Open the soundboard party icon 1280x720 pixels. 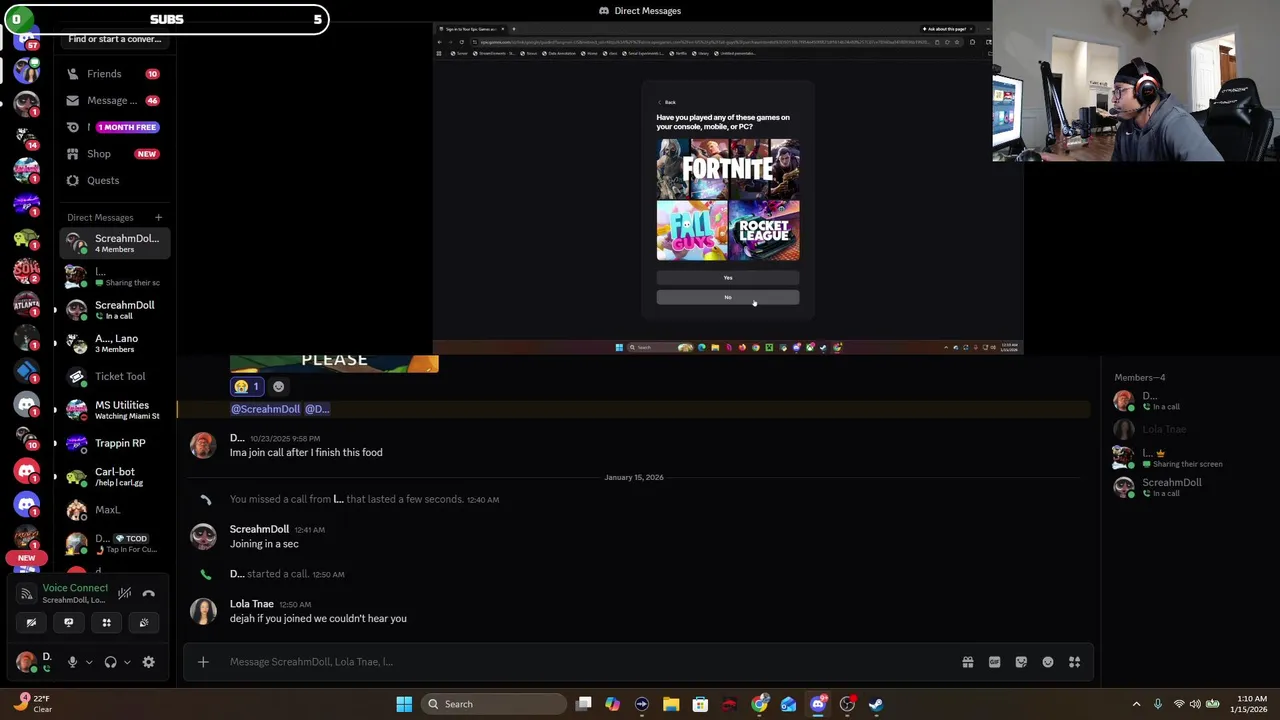(144, 622)
